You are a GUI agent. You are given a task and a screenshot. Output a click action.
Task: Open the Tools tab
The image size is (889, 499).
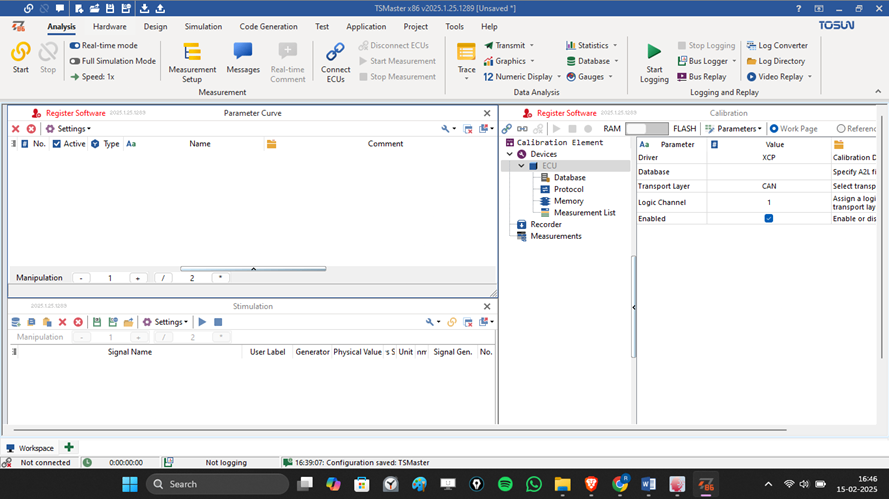click(x=454, y=27)
